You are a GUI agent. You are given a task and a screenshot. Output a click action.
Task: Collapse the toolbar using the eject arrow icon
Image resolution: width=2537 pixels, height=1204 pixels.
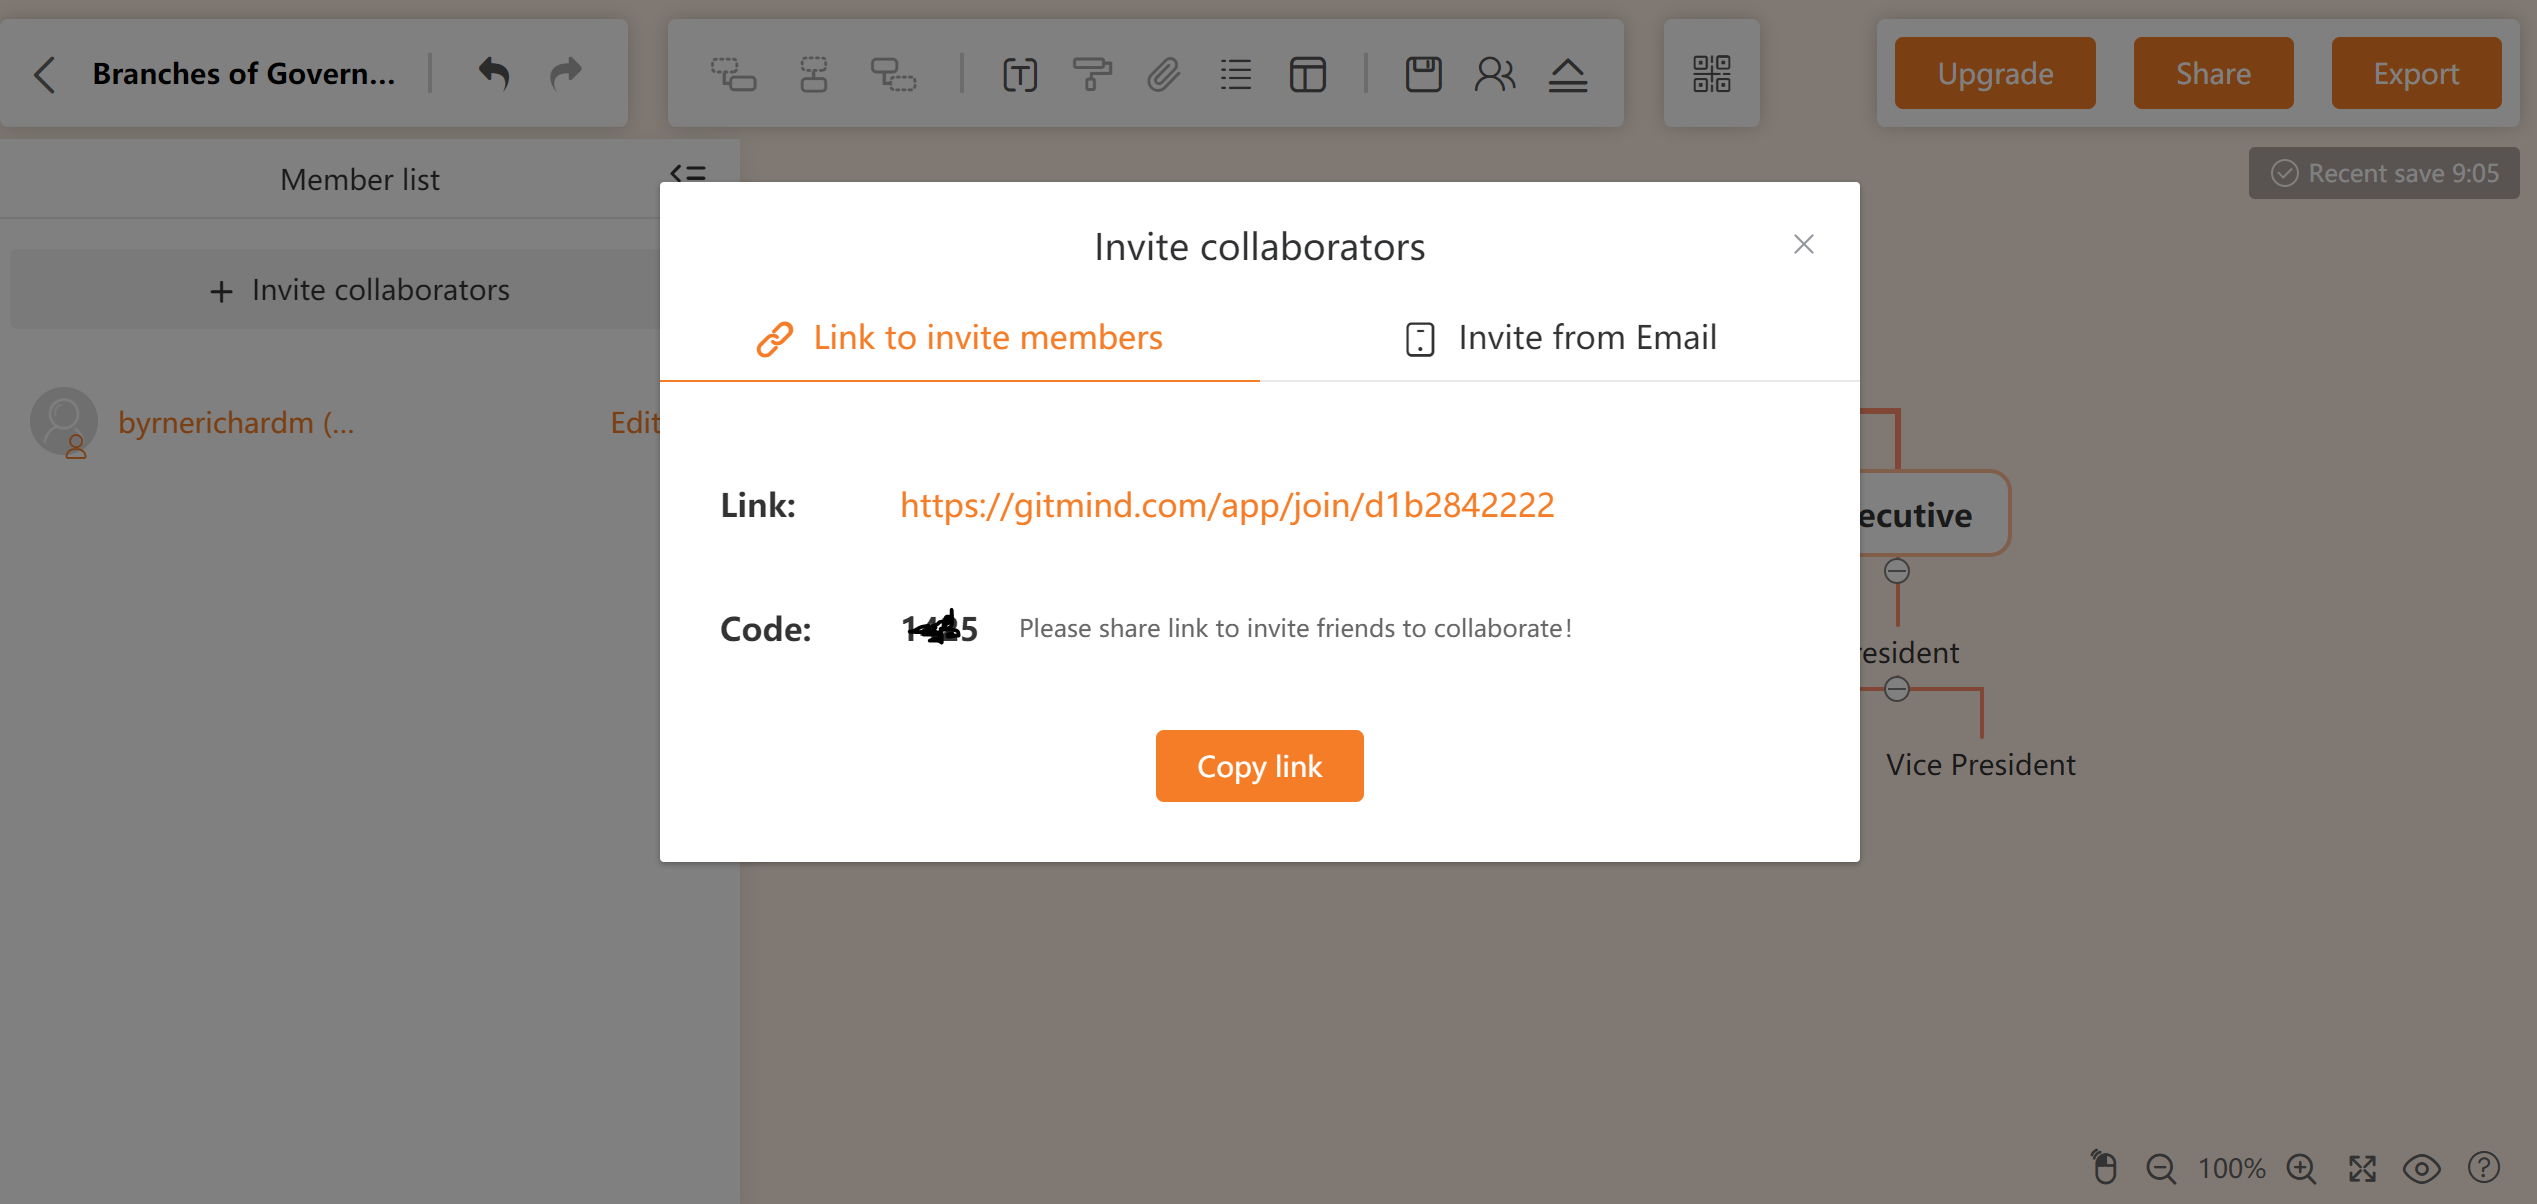[1568, 73]
